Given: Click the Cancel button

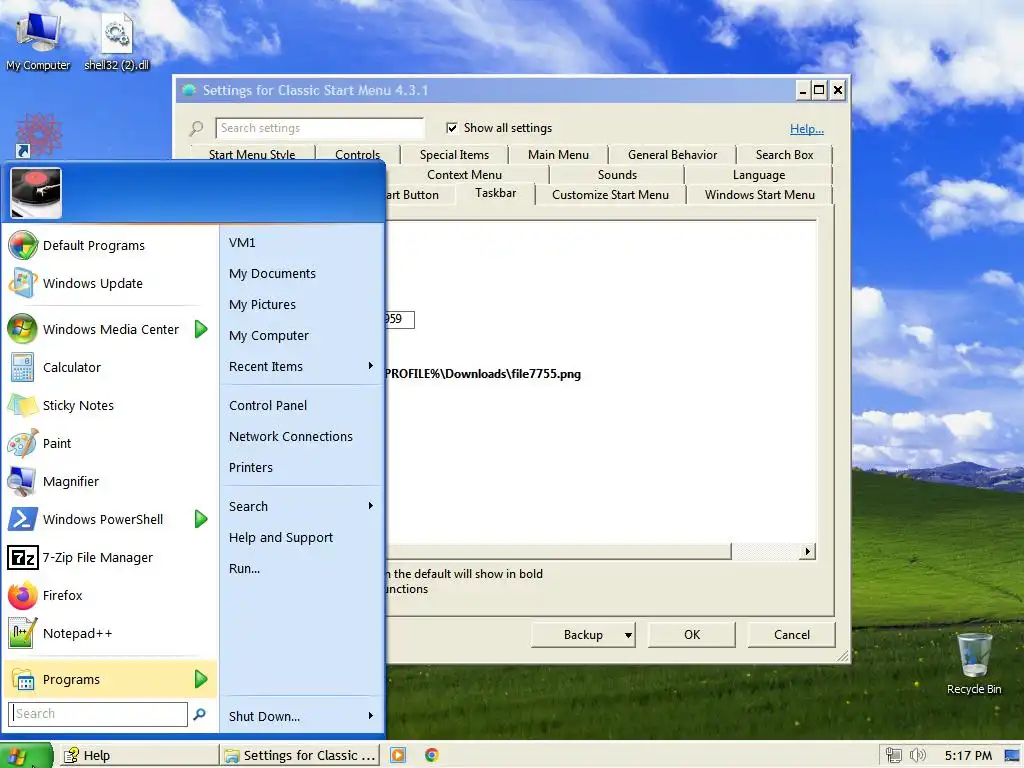Looking at the screenshot, I should (x=792, y=635).
